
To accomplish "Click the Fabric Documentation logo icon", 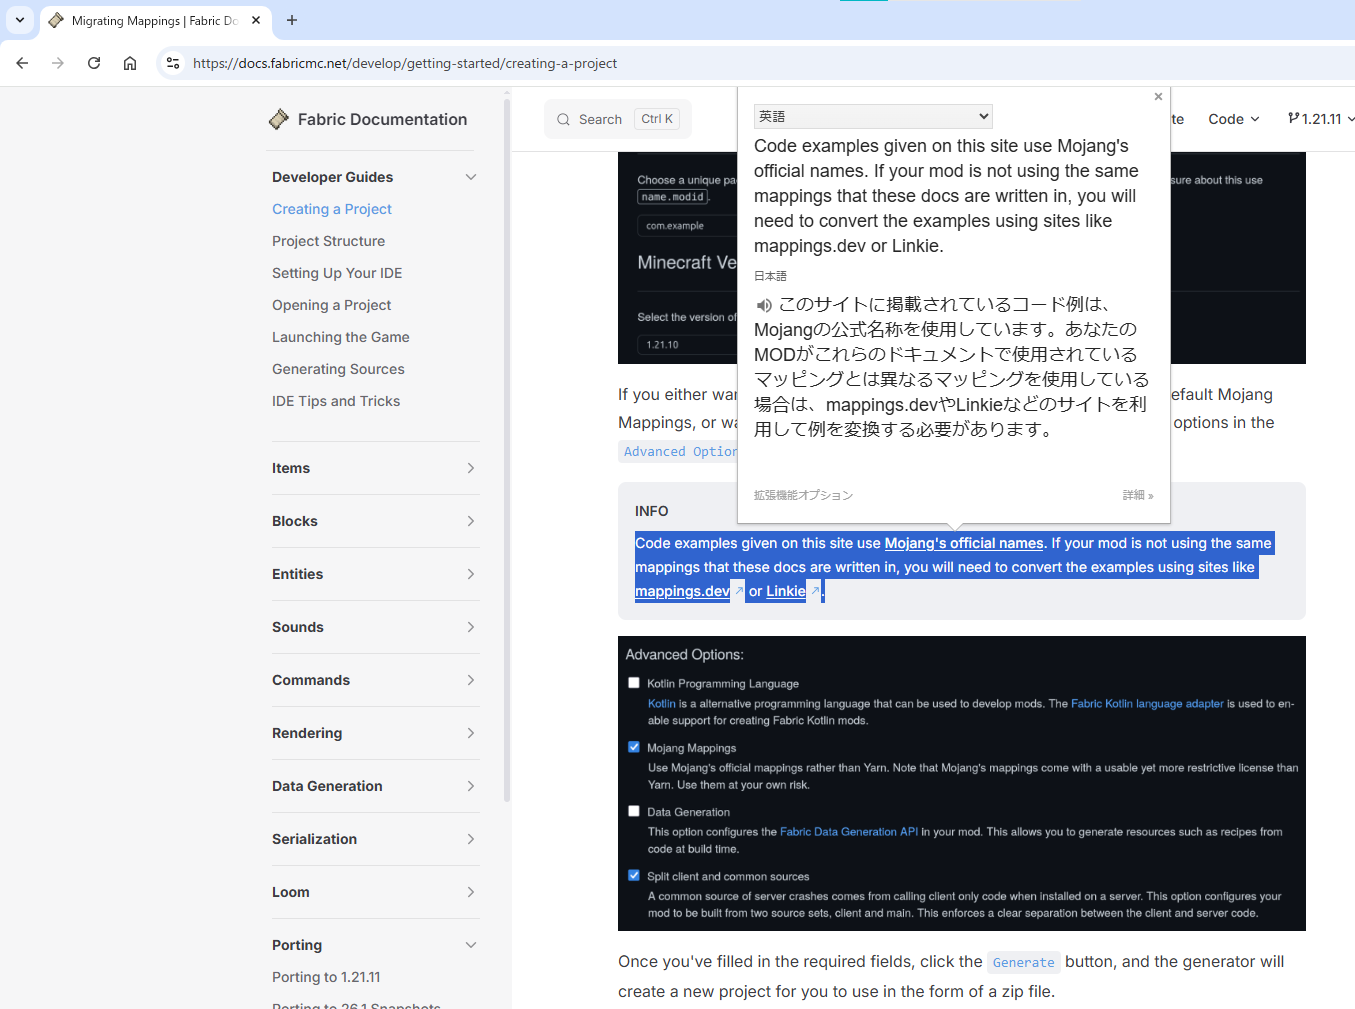I will (279, 119).
